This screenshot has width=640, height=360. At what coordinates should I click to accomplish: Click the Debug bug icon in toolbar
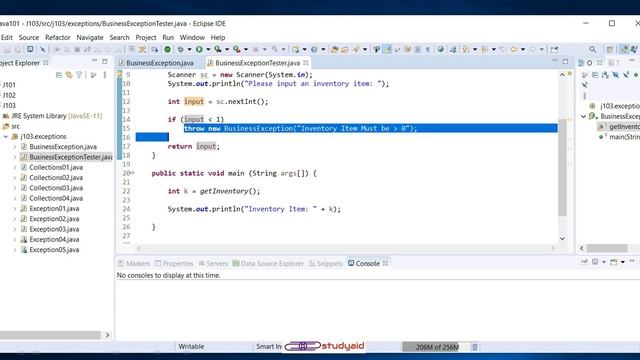click(x=180, y=49)
